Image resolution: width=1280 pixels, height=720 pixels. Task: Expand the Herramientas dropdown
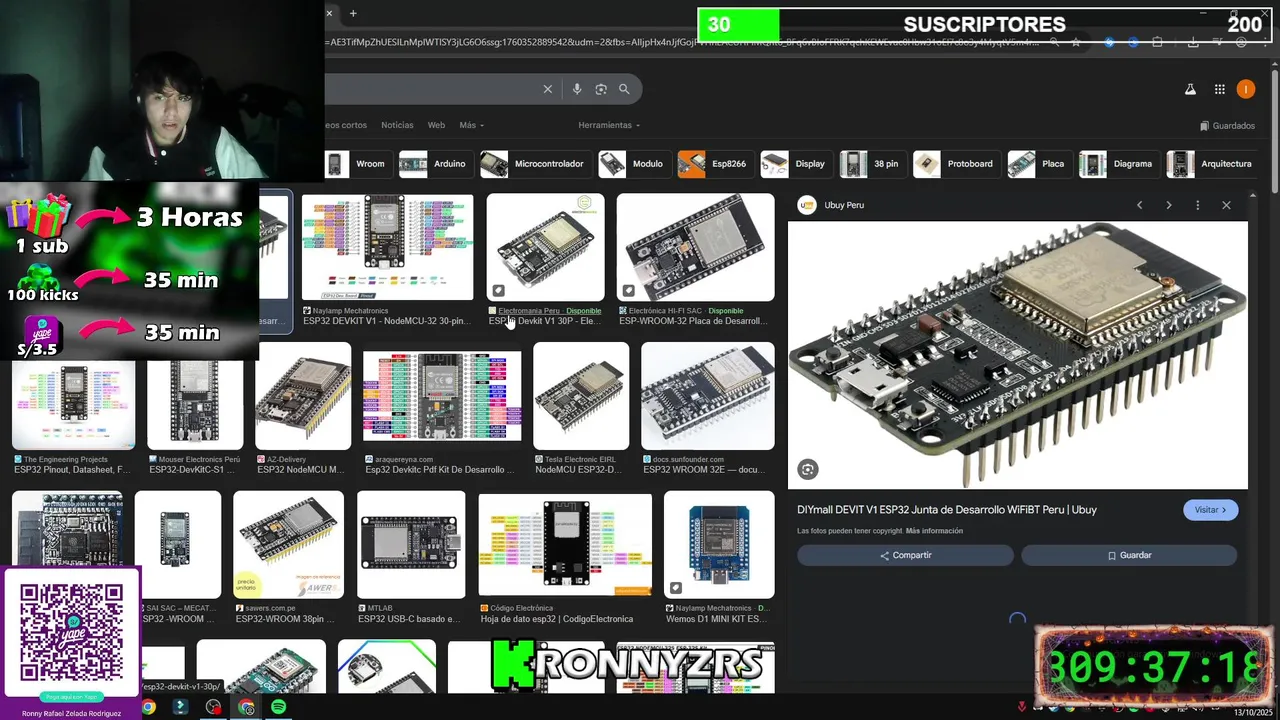(609, 125)
